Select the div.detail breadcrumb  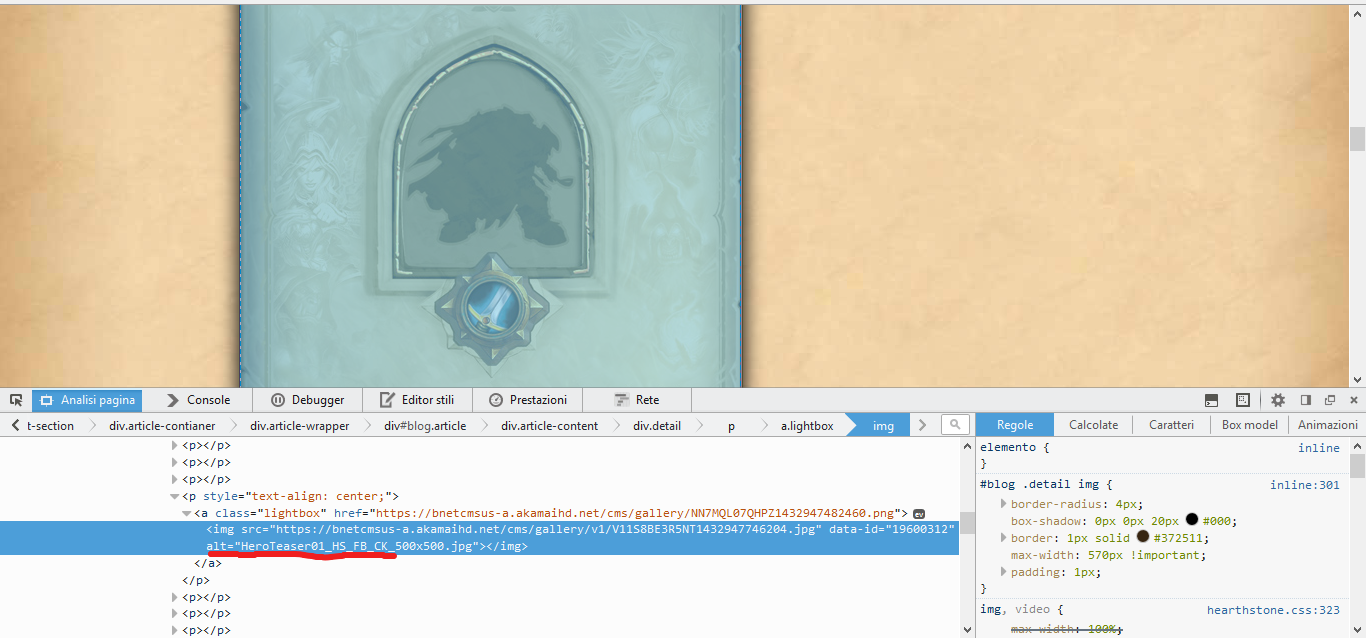click(657, 426)
